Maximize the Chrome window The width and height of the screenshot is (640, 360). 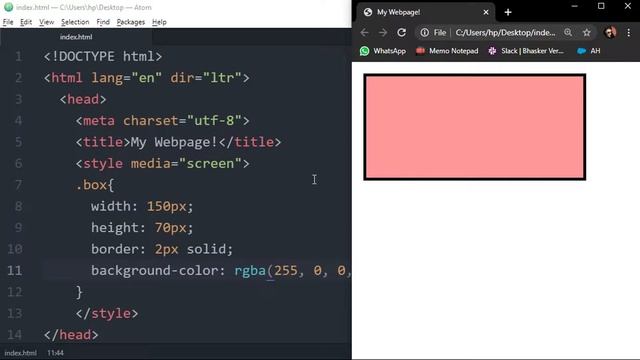(601, 6)
